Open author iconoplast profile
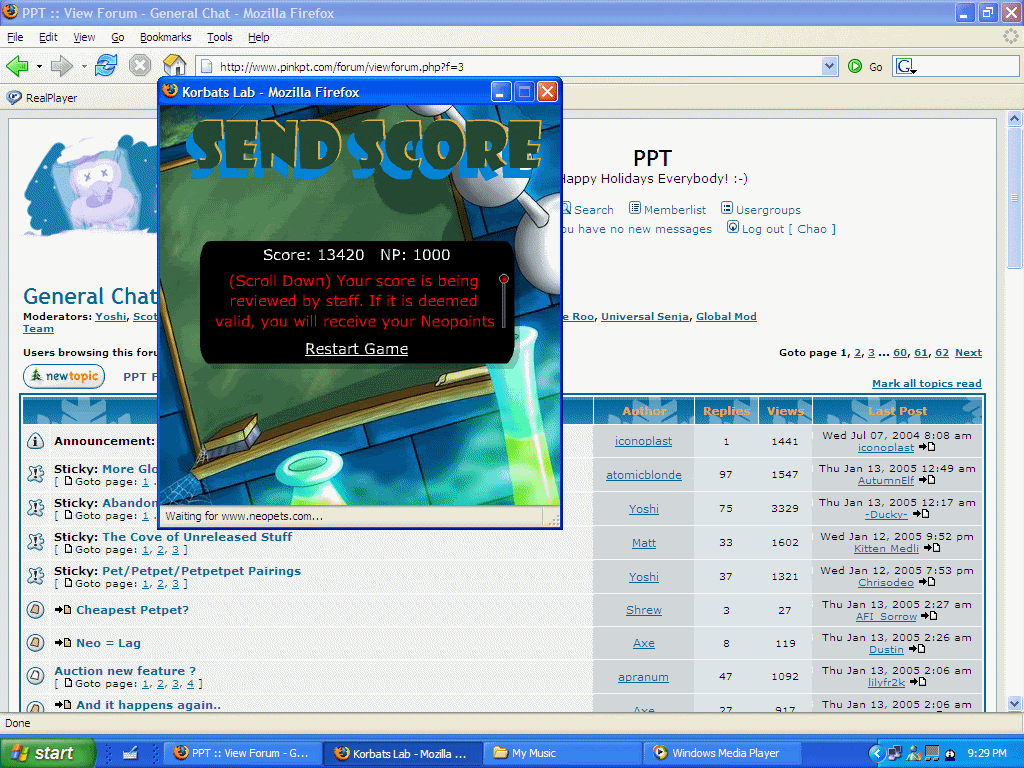The width and height of the screenshot is (1024, 768). tap(643, 441)
